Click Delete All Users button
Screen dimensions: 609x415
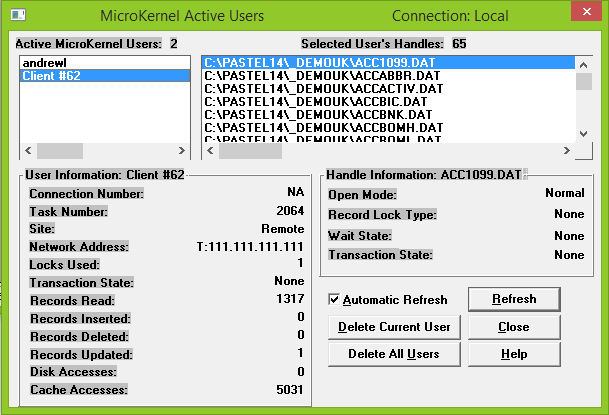[x=394, y=354]
